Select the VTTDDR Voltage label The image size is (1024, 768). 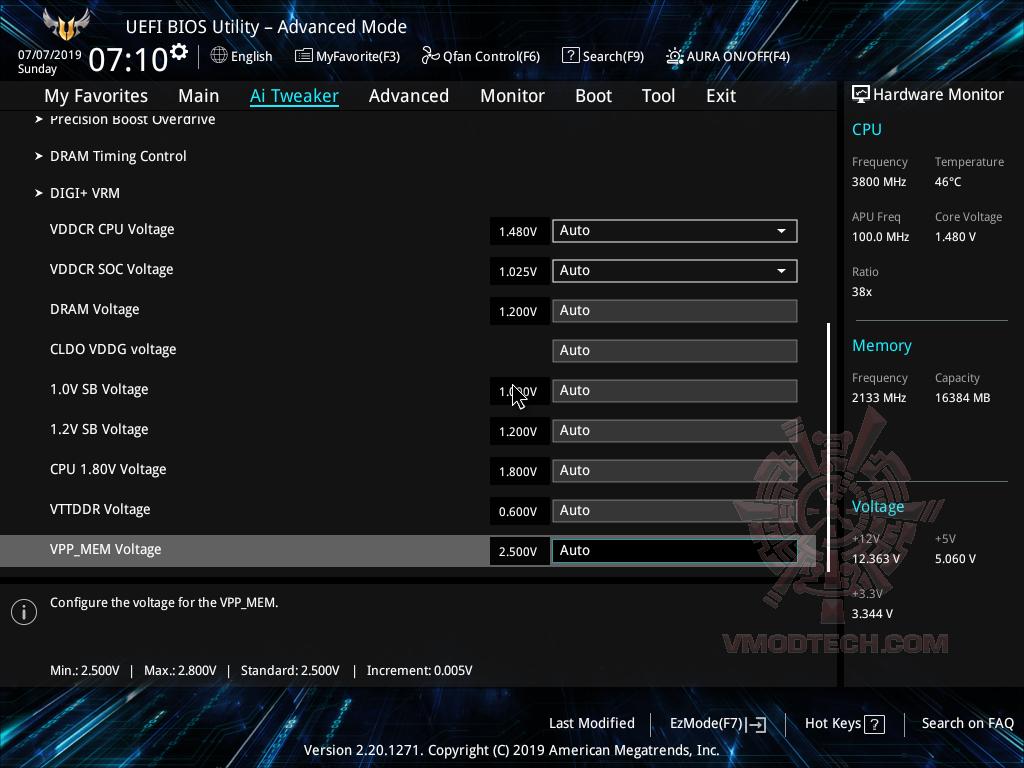(100, 509)
